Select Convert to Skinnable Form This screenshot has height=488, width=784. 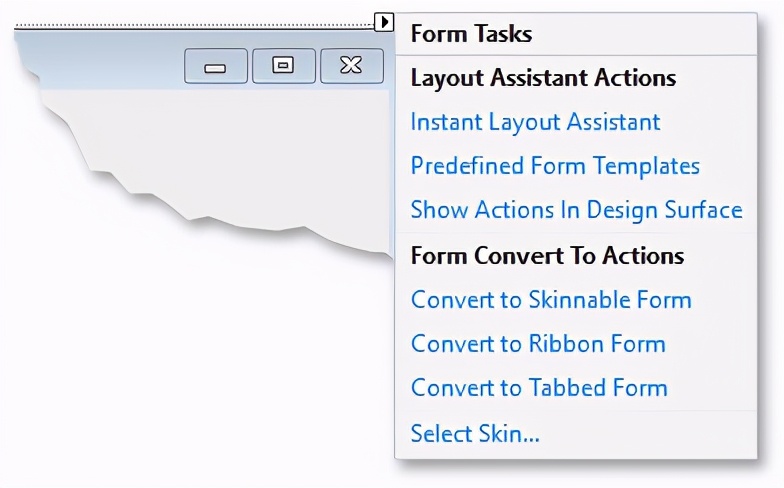(x=551, y=300)
